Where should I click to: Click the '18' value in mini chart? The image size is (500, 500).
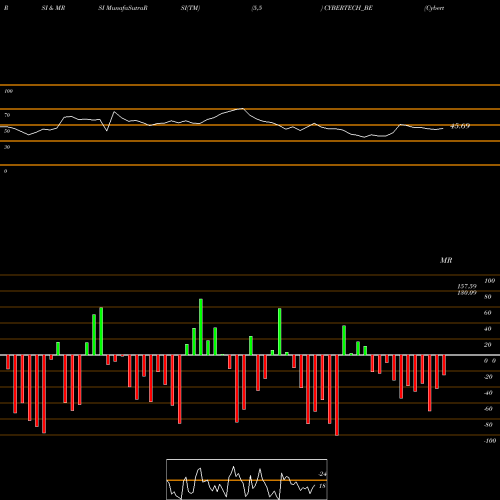click(322, 486)
